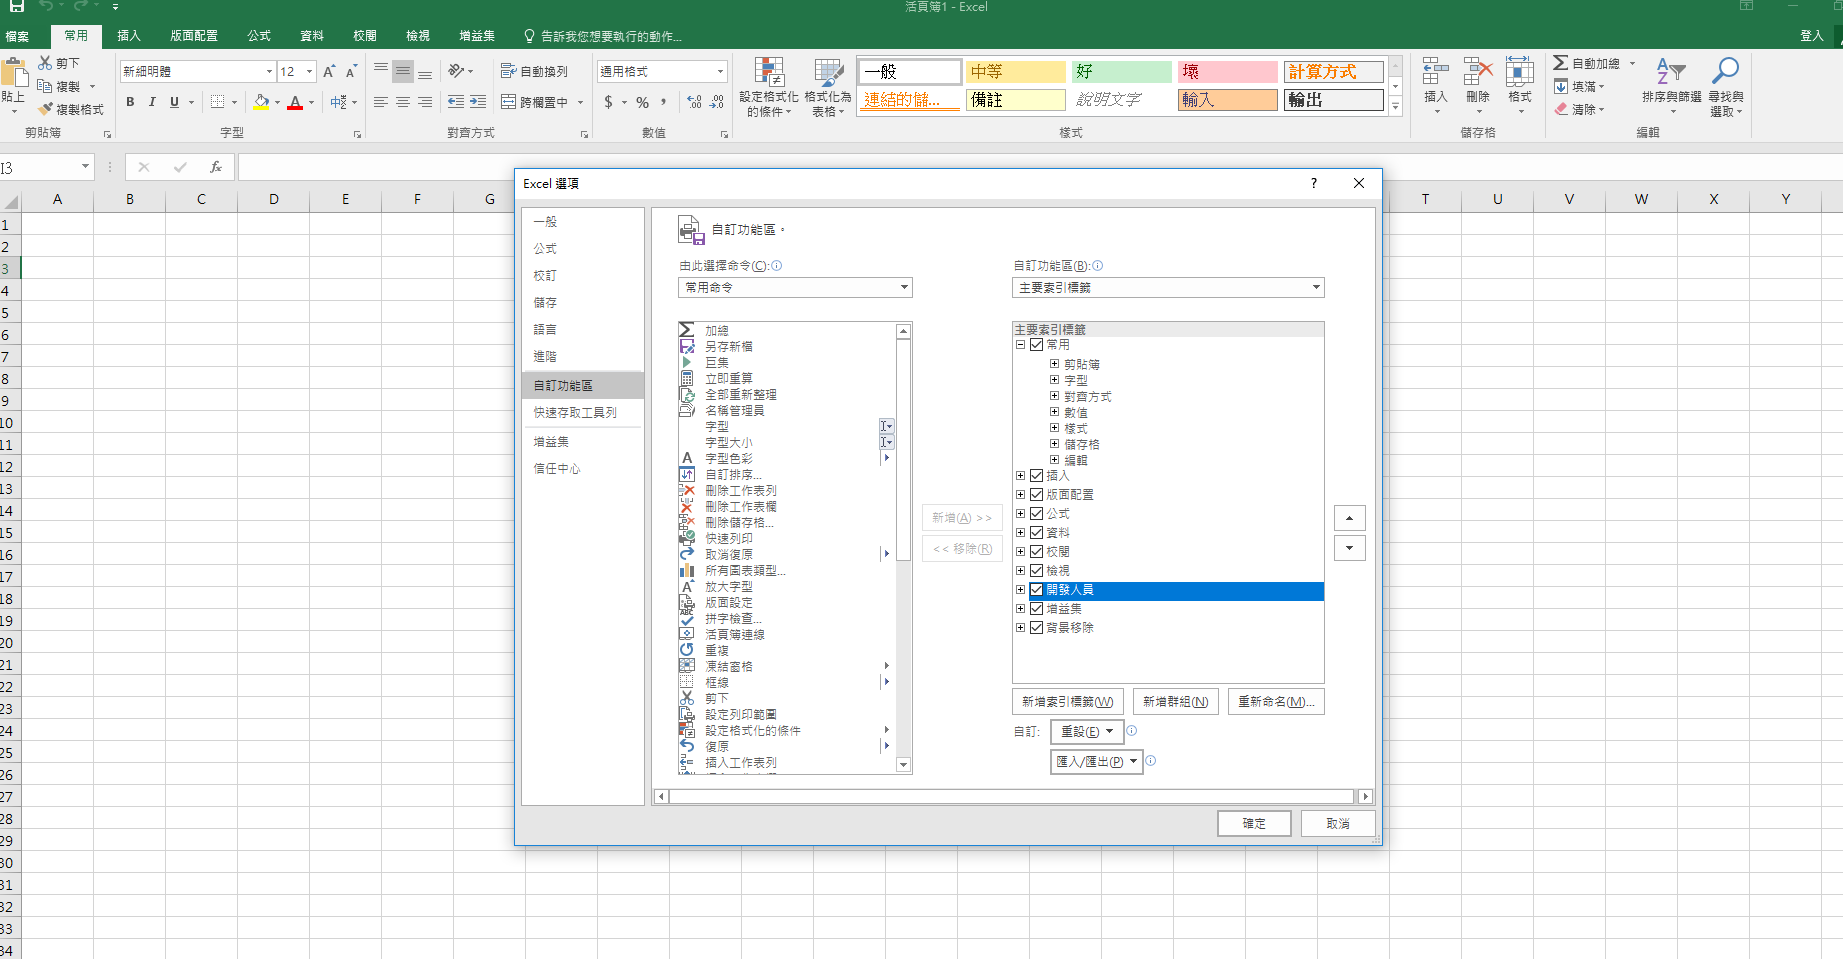Click the Bold formatting icon

pos(130,102)
